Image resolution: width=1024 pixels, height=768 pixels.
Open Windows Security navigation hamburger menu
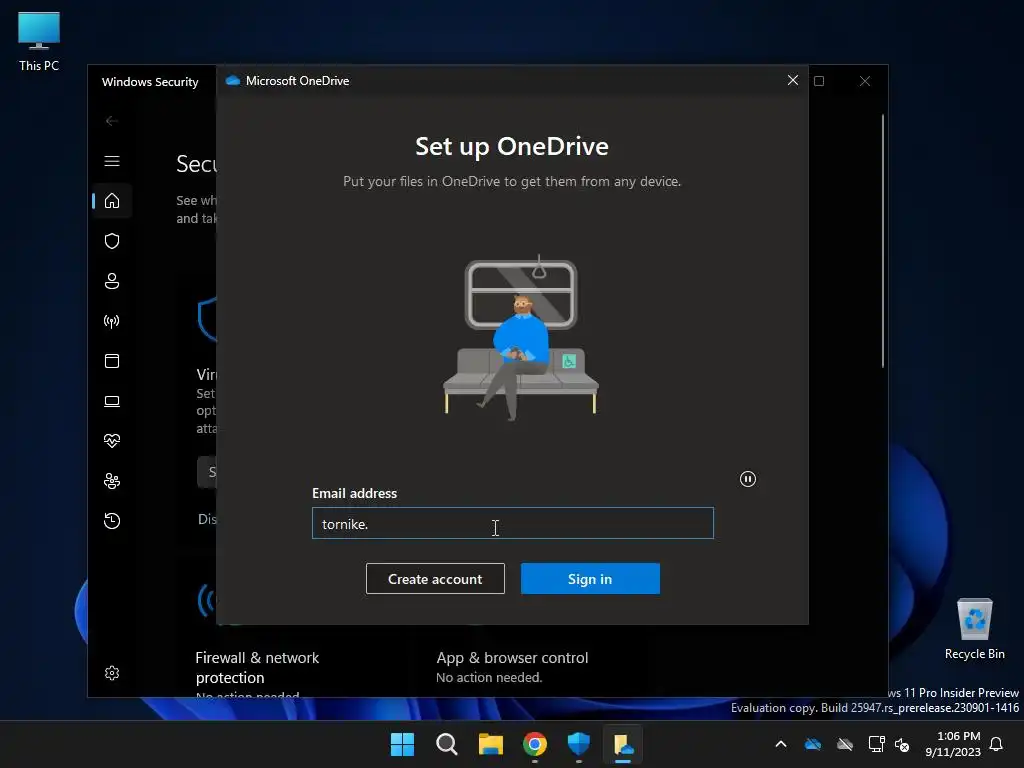coord(112,161)
